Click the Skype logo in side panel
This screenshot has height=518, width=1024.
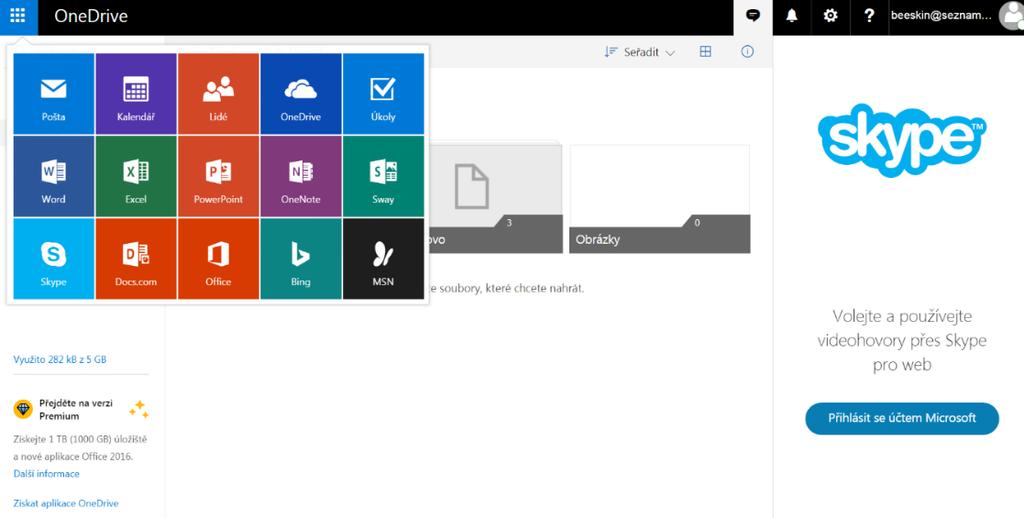[902, 140]
